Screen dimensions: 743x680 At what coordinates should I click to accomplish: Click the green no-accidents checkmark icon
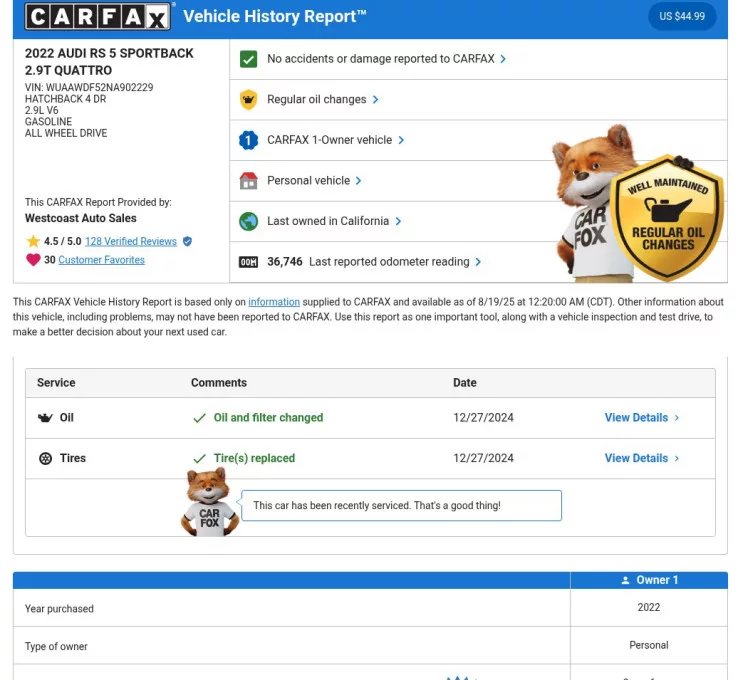[x=249, y=59]
